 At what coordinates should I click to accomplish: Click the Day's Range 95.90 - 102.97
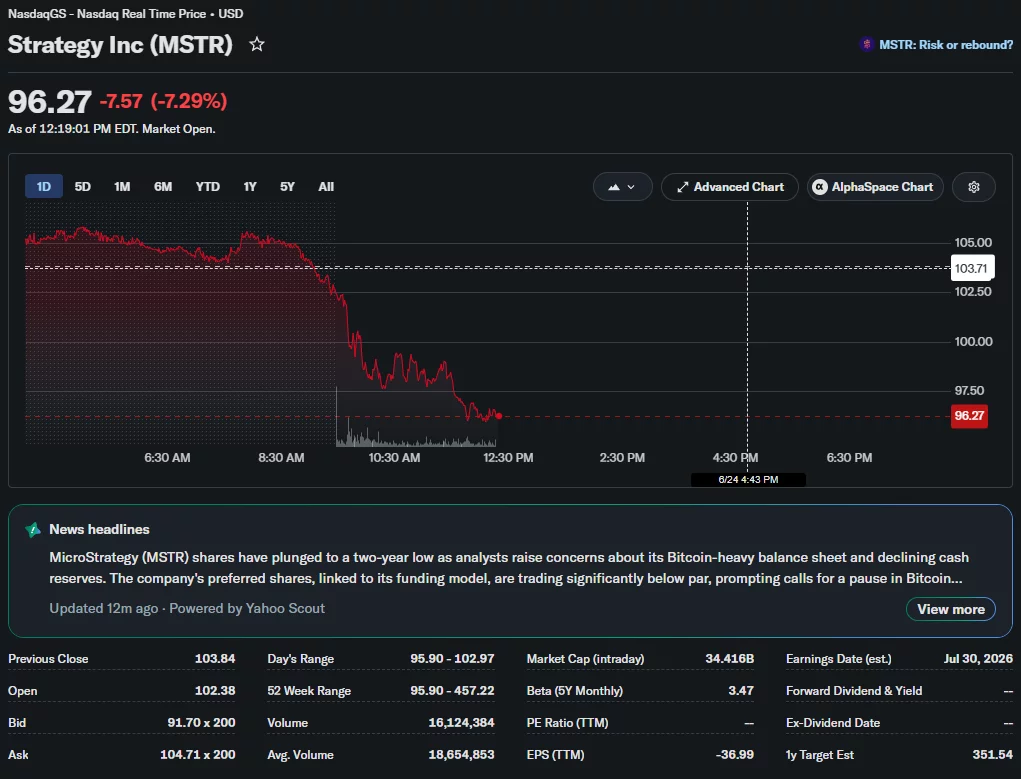(x=452, y=659)
